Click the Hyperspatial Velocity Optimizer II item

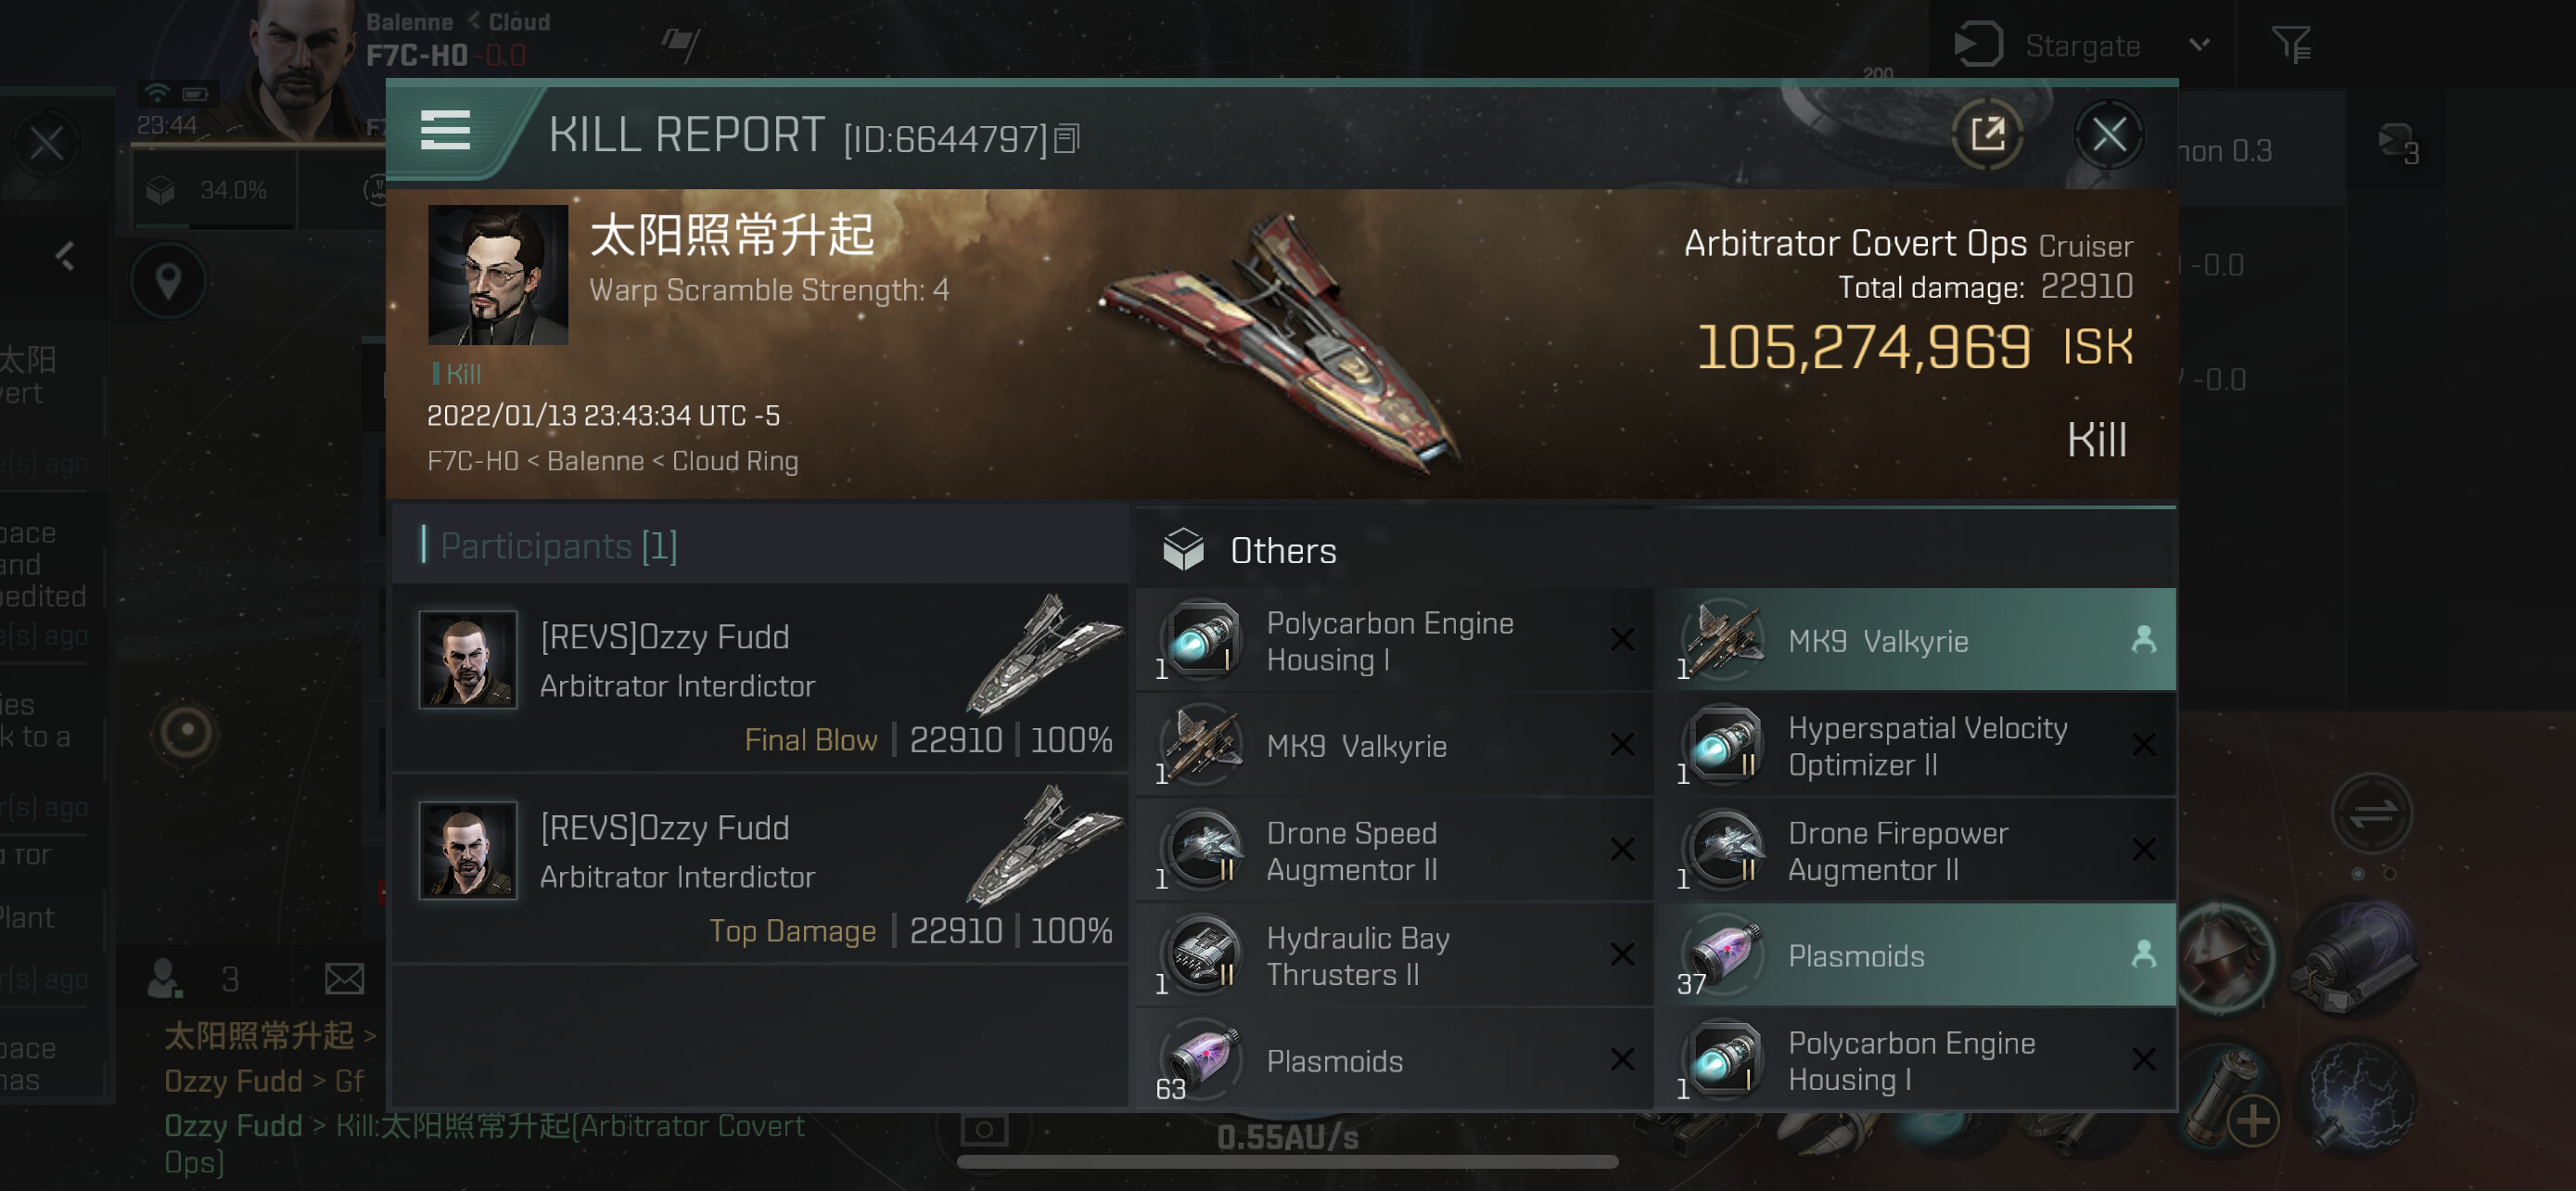click(x=1915, y=746)
